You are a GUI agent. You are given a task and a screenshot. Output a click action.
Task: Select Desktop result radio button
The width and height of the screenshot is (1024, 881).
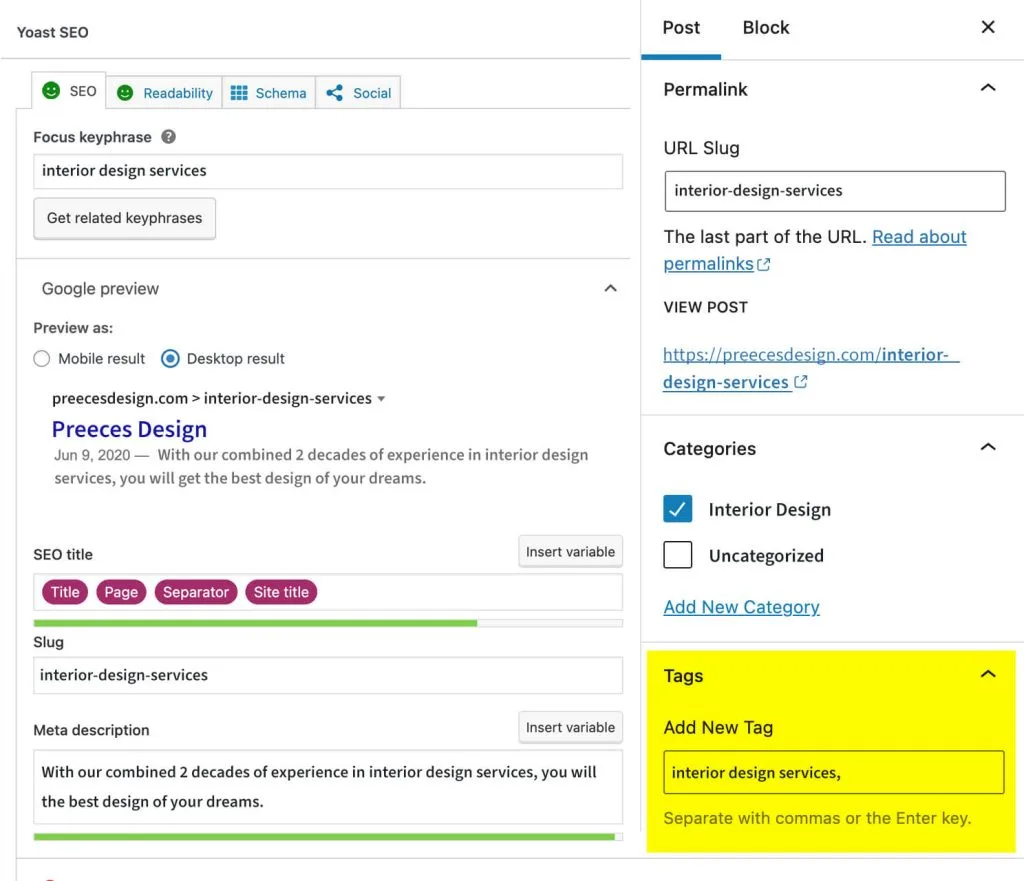coord(170,359)
